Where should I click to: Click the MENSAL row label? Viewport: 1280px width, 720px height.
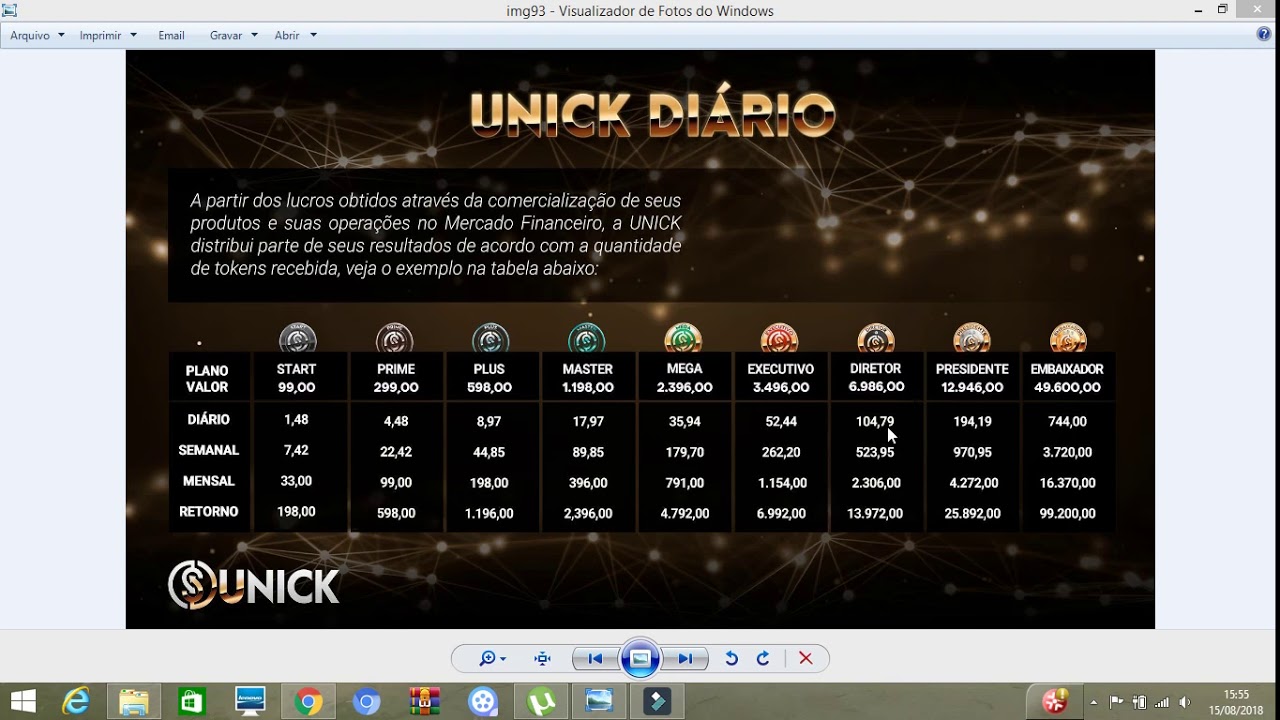pos(208,481)
